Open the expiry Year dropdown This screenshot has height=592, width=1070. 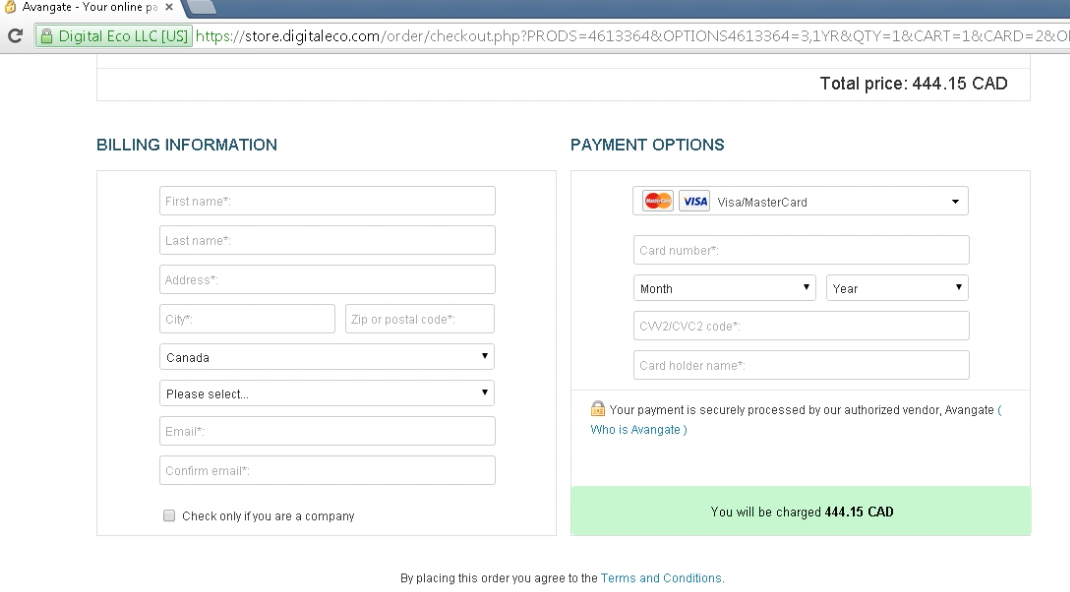coord(898,288)
